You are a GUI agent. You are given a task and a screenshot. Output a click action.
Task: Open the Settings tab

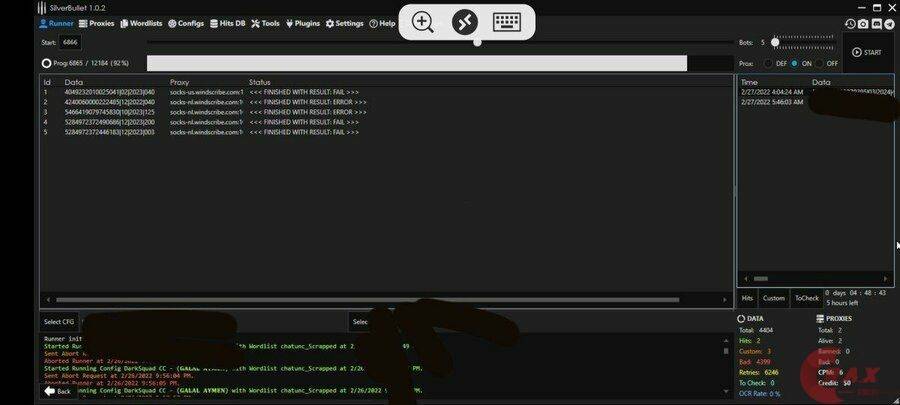pyautogui.click(x=344, y=24)
